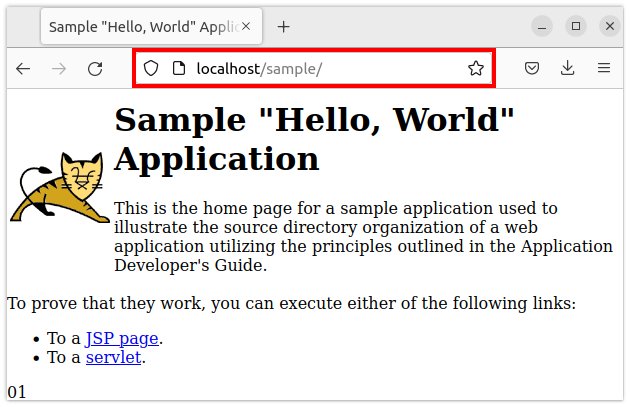The width and height of the screenshot is (630, 407).
Task: Go back using the back arrow
Action: click(23, 69)
